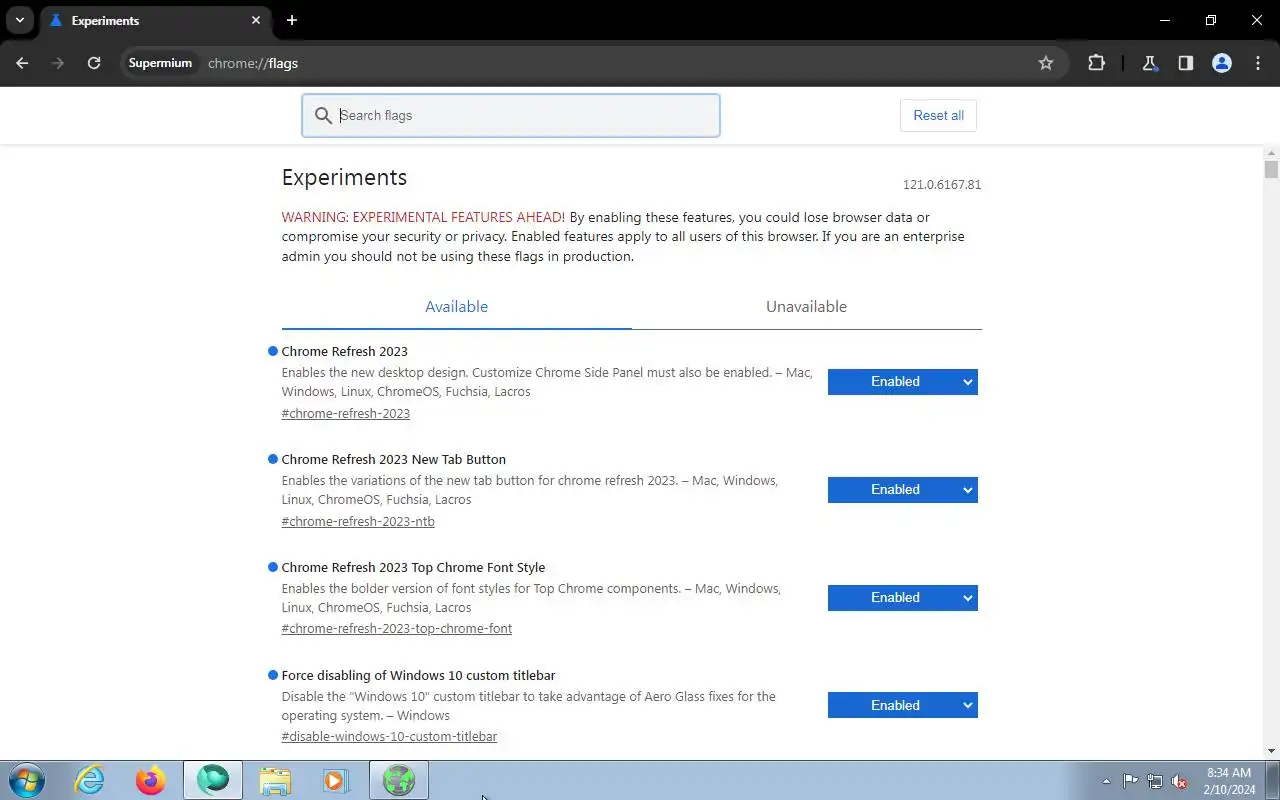
Task: Toggle the side panel icon
Action: [x=1186, y=63]
